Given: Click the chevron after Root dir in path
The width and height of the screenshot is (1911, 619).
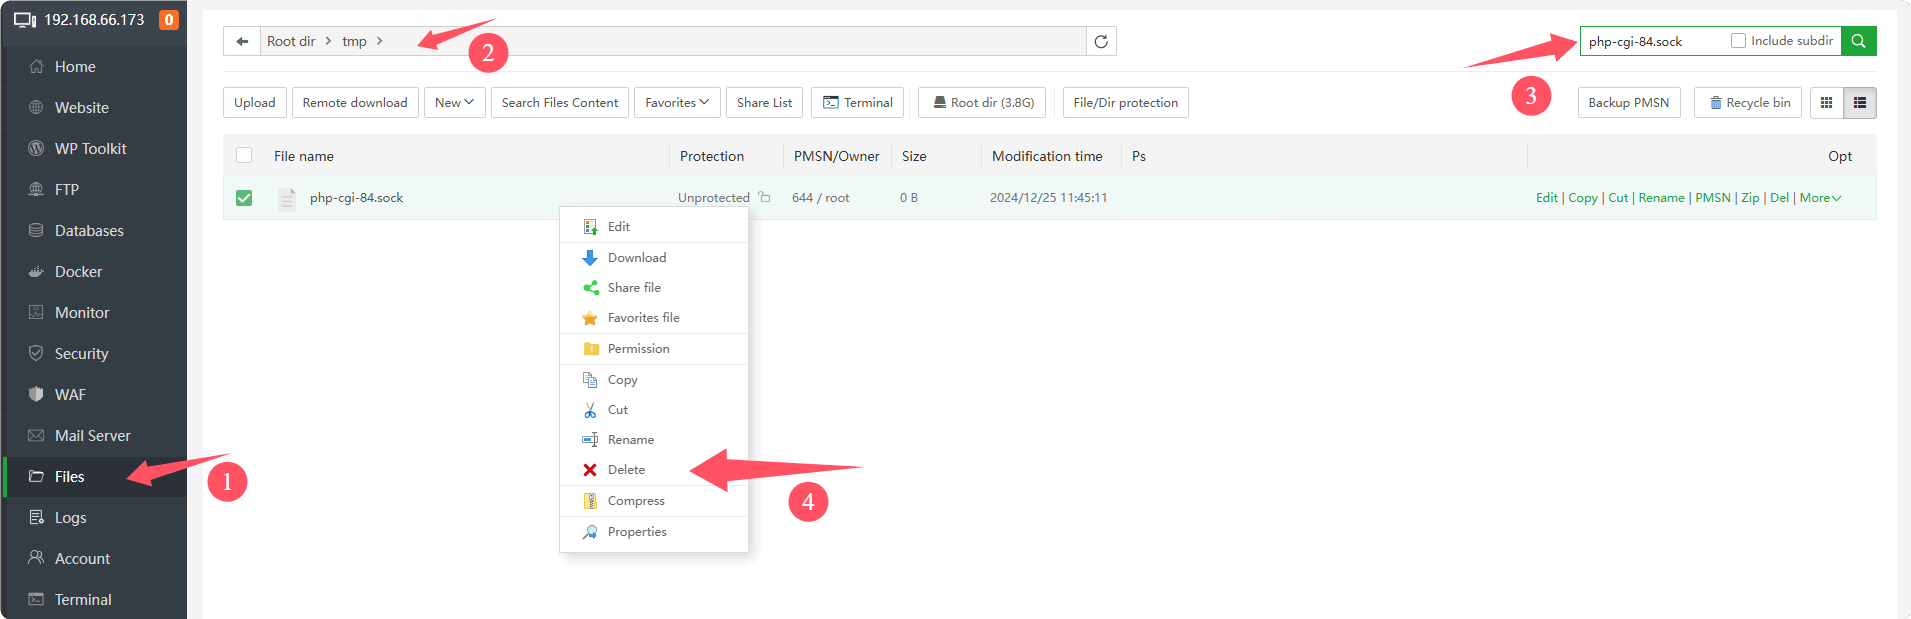Looking at the screenshot, I should point(328,41).
